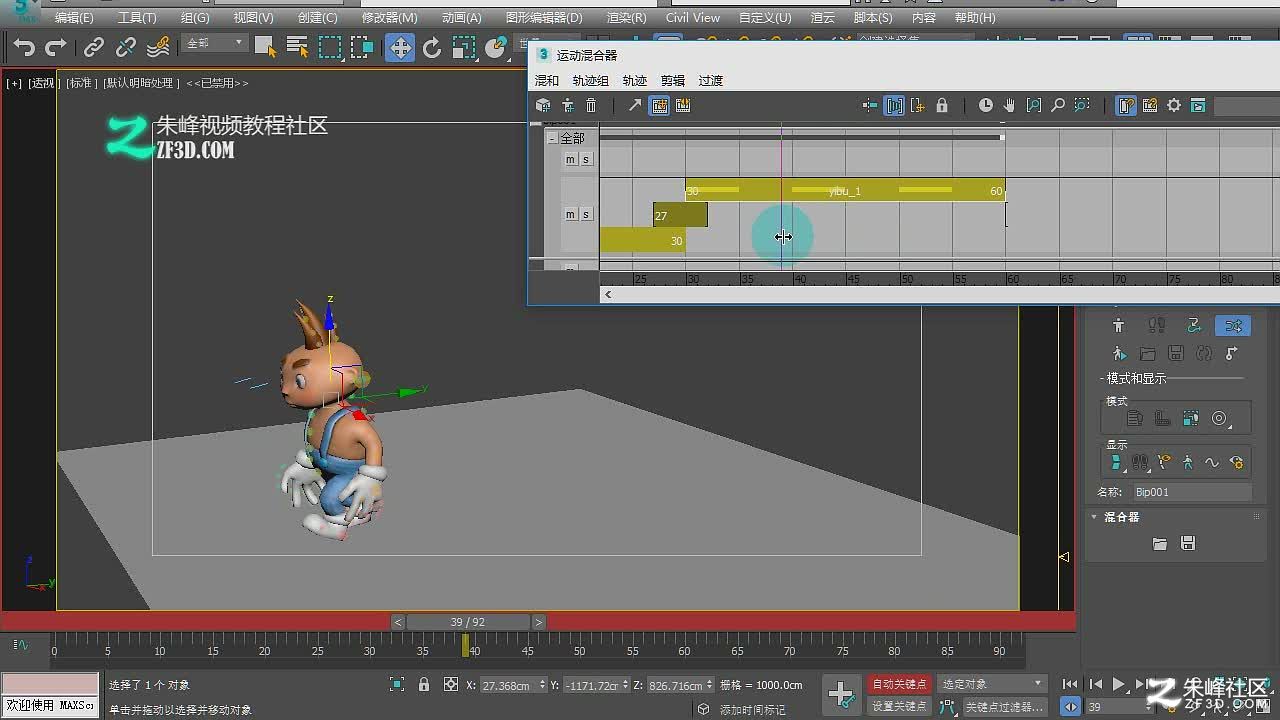Open Select by Name list tool
The image size is (1280, 720).
(297, 47)
